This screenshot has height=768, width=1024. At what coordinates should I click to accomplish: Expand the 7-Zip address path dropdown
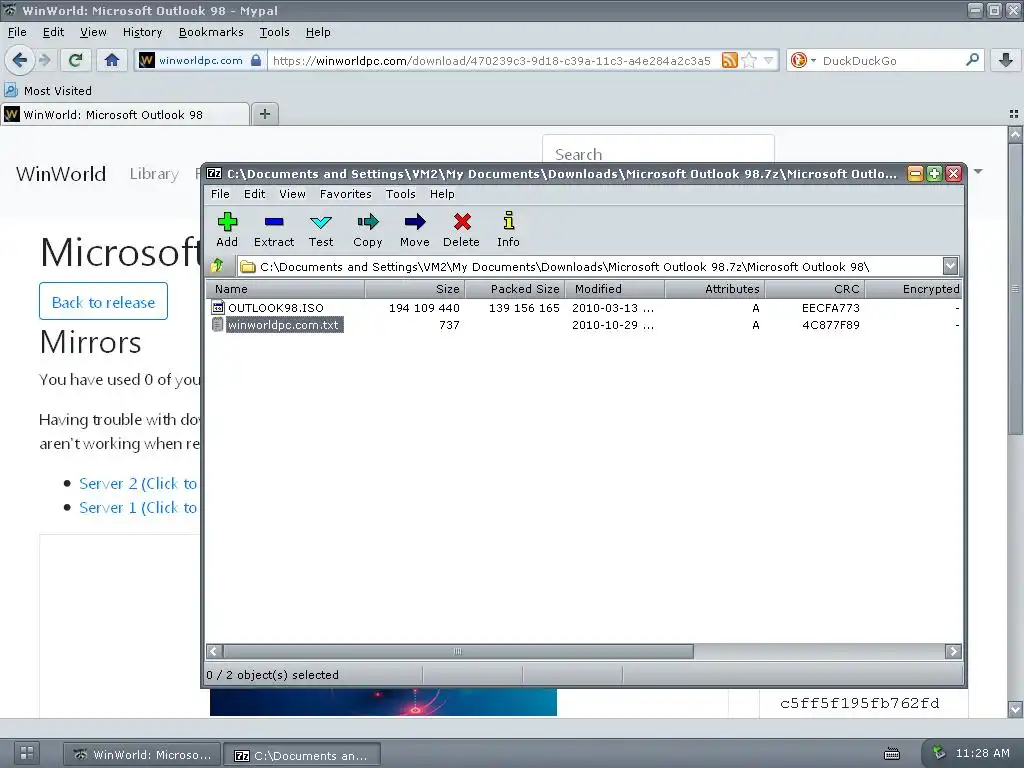(950, 266)
